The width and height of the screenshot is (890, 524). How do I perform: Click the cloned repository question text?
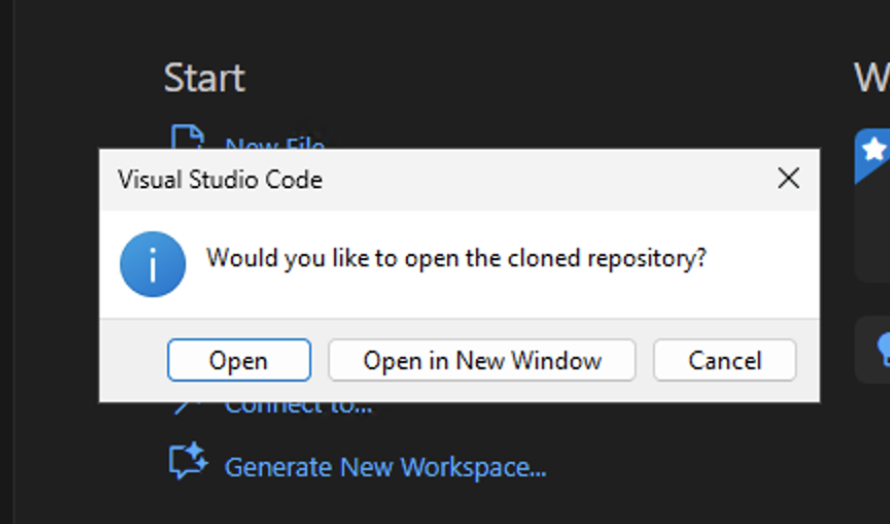(456, 258)
